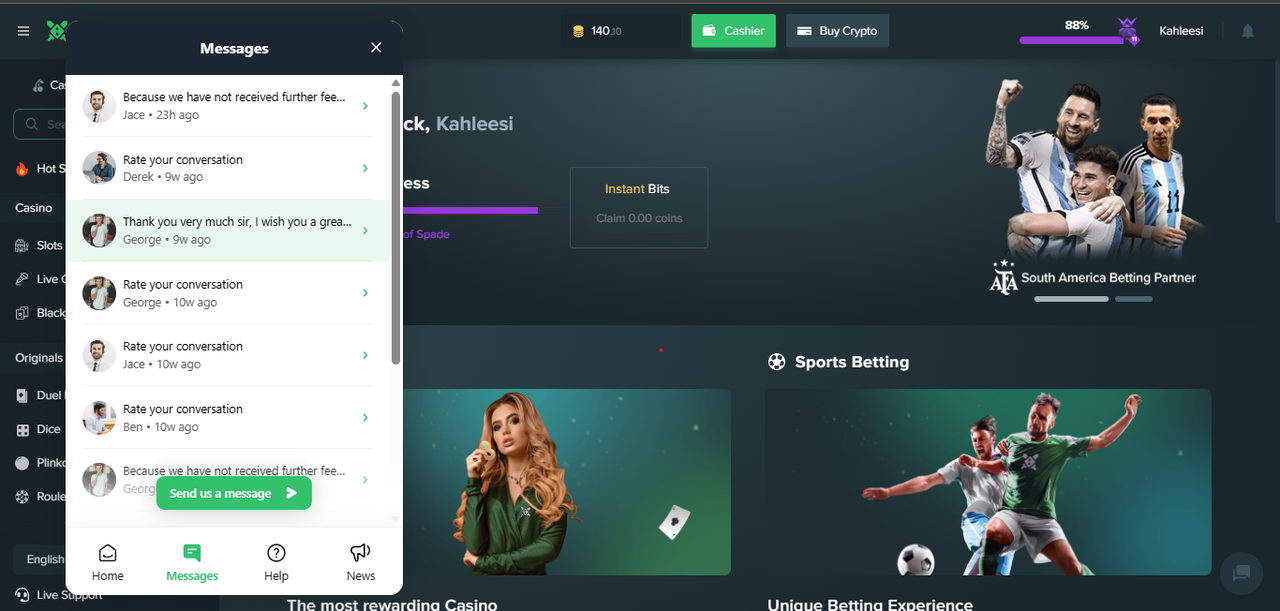Switch to the Help tab
The image size is (1280, 611).
pos(276,562)
